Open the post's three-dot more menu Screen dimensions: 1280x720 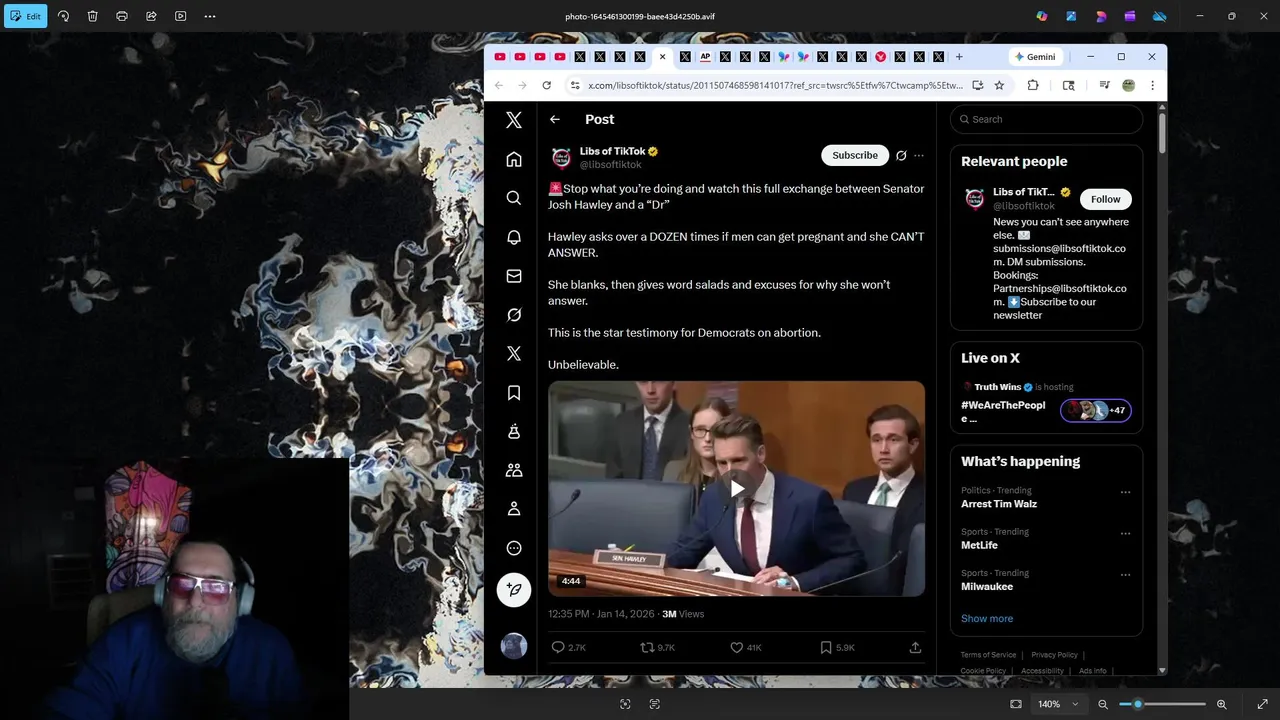click(919, 156)
